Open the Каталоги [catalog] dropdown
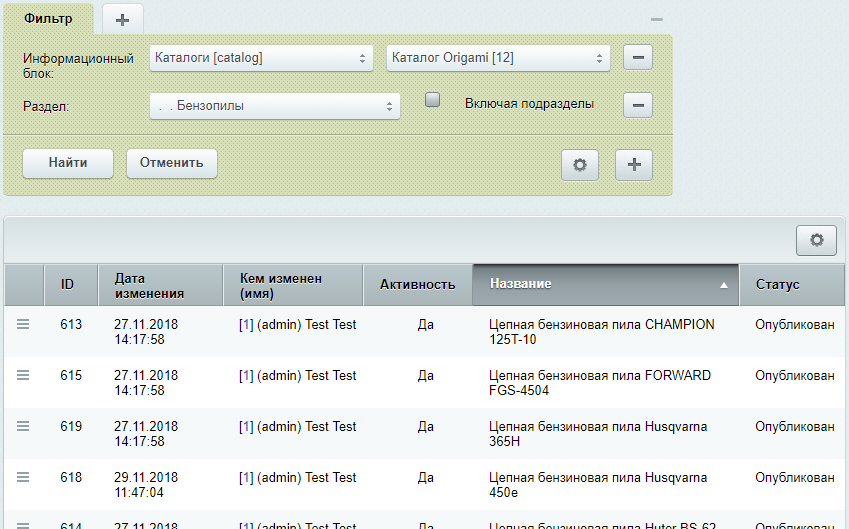This screenshot has height=529, width=849. pyautogui.click(x=261, y=58)
